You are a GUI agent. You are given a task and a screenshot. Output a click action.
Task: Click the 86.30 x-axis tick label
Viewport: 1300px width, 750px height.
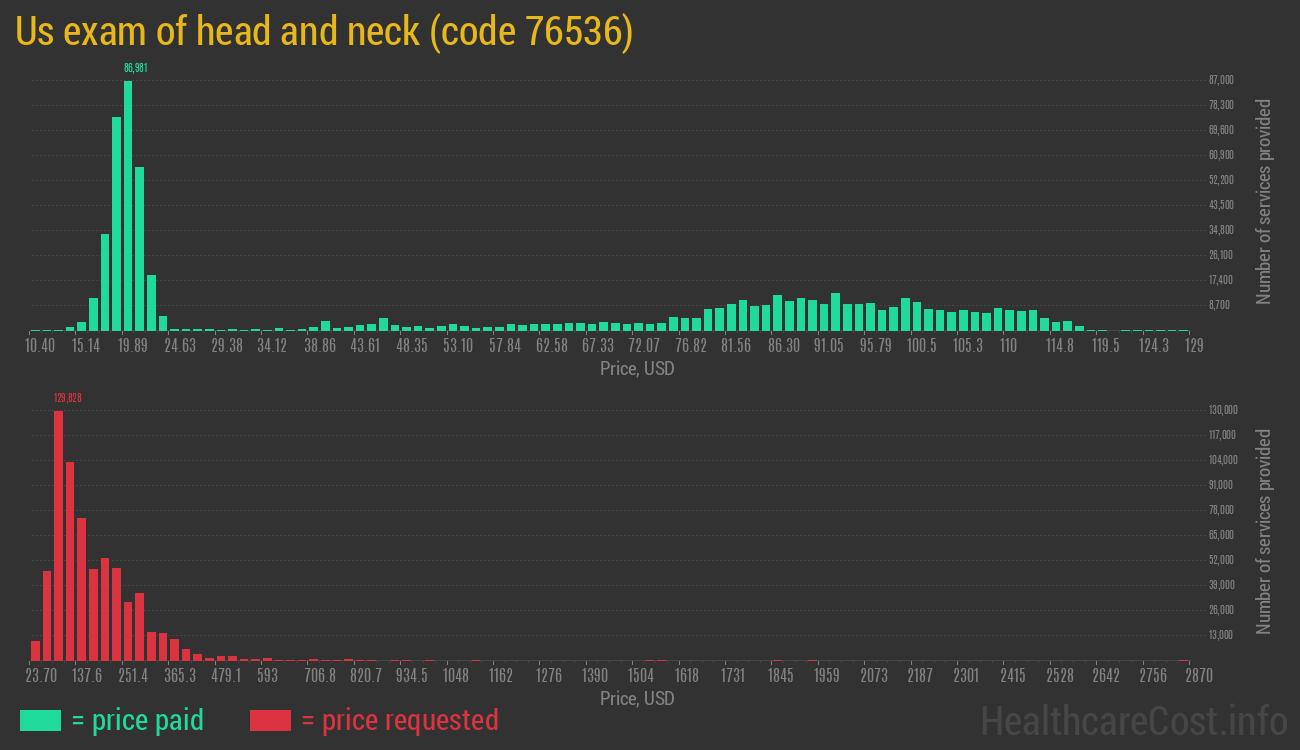click(x=783, y=346)
